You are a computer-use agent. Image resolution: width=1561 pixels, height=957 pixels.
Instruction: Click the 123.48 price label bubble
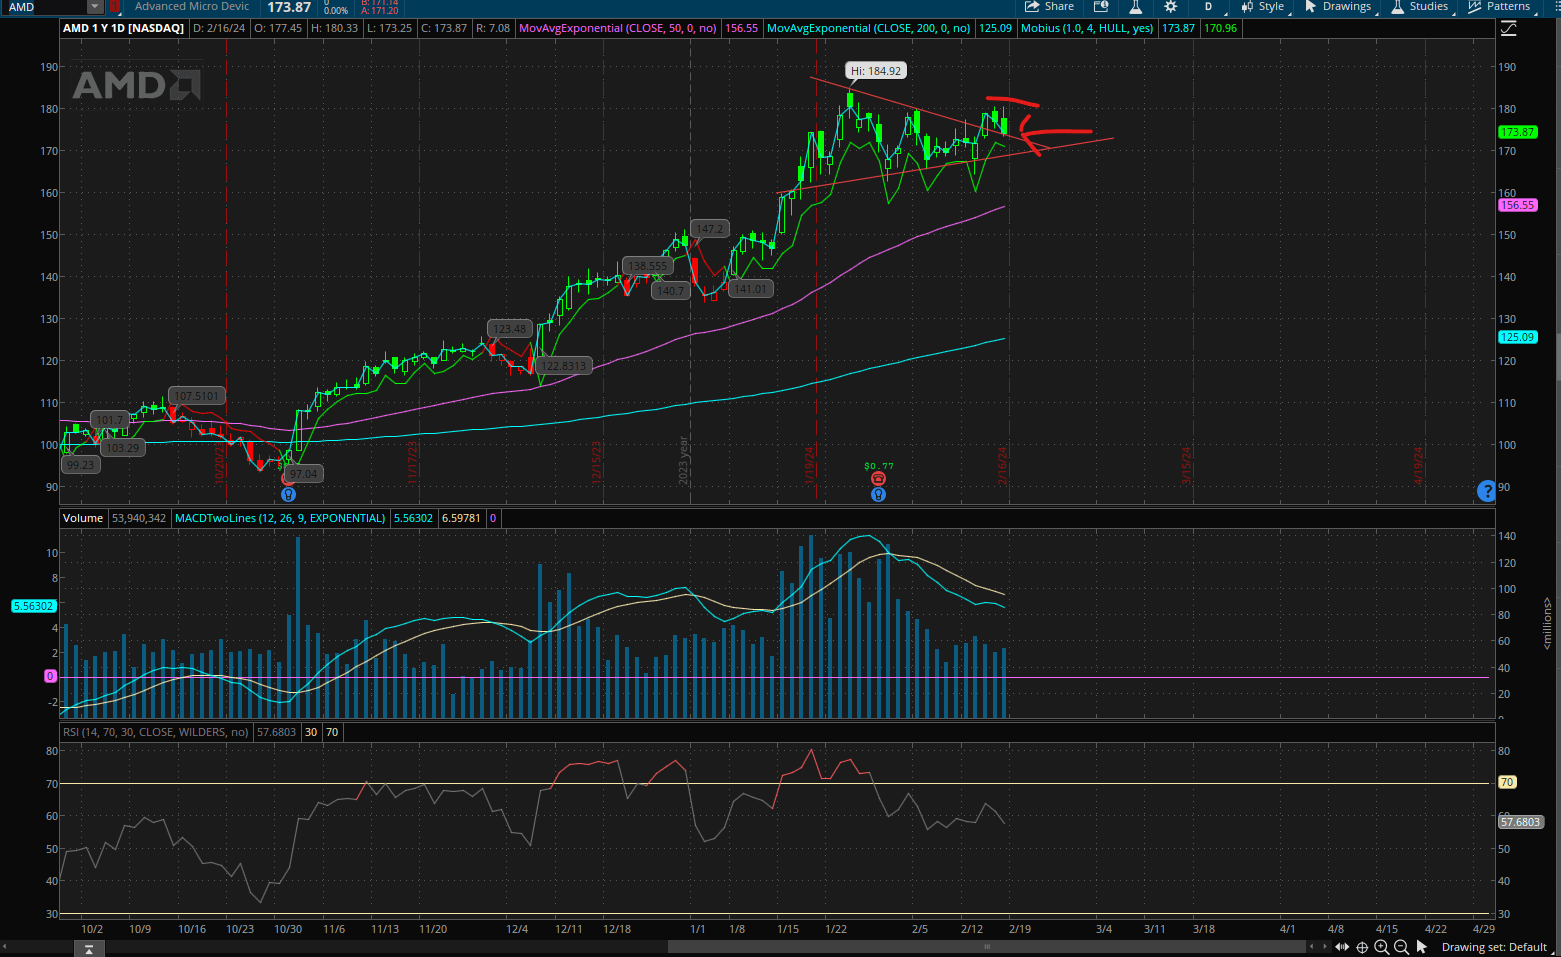(509, 329)
